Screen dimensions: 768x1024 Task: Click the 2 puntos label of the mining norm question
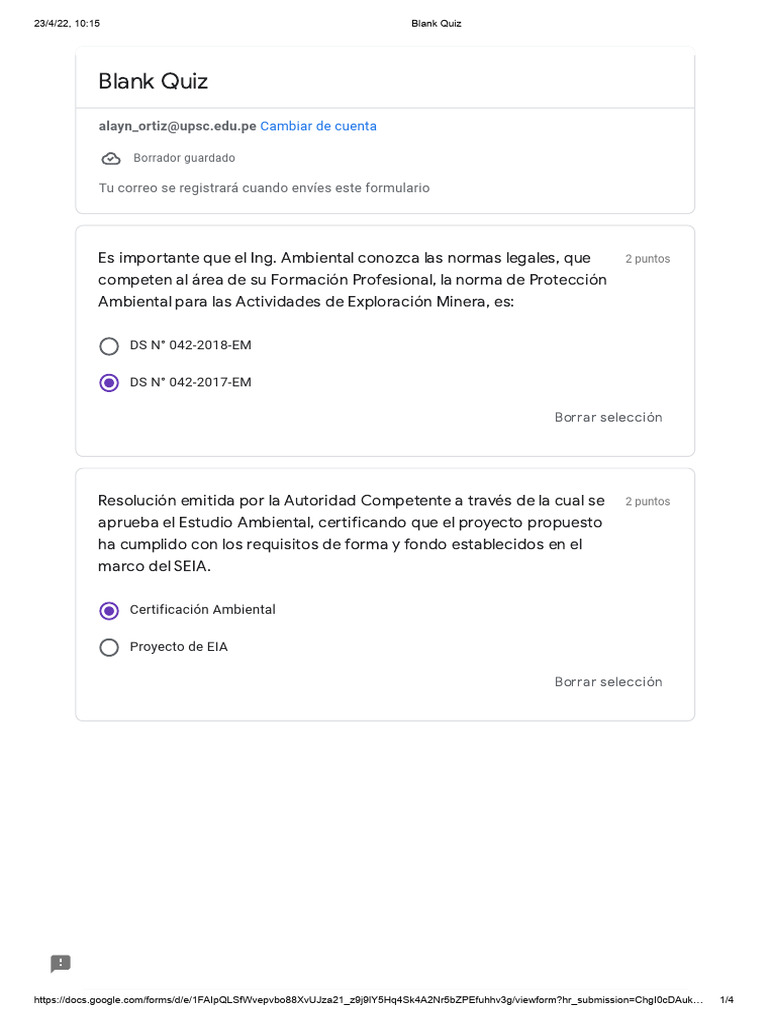point(648,259)
